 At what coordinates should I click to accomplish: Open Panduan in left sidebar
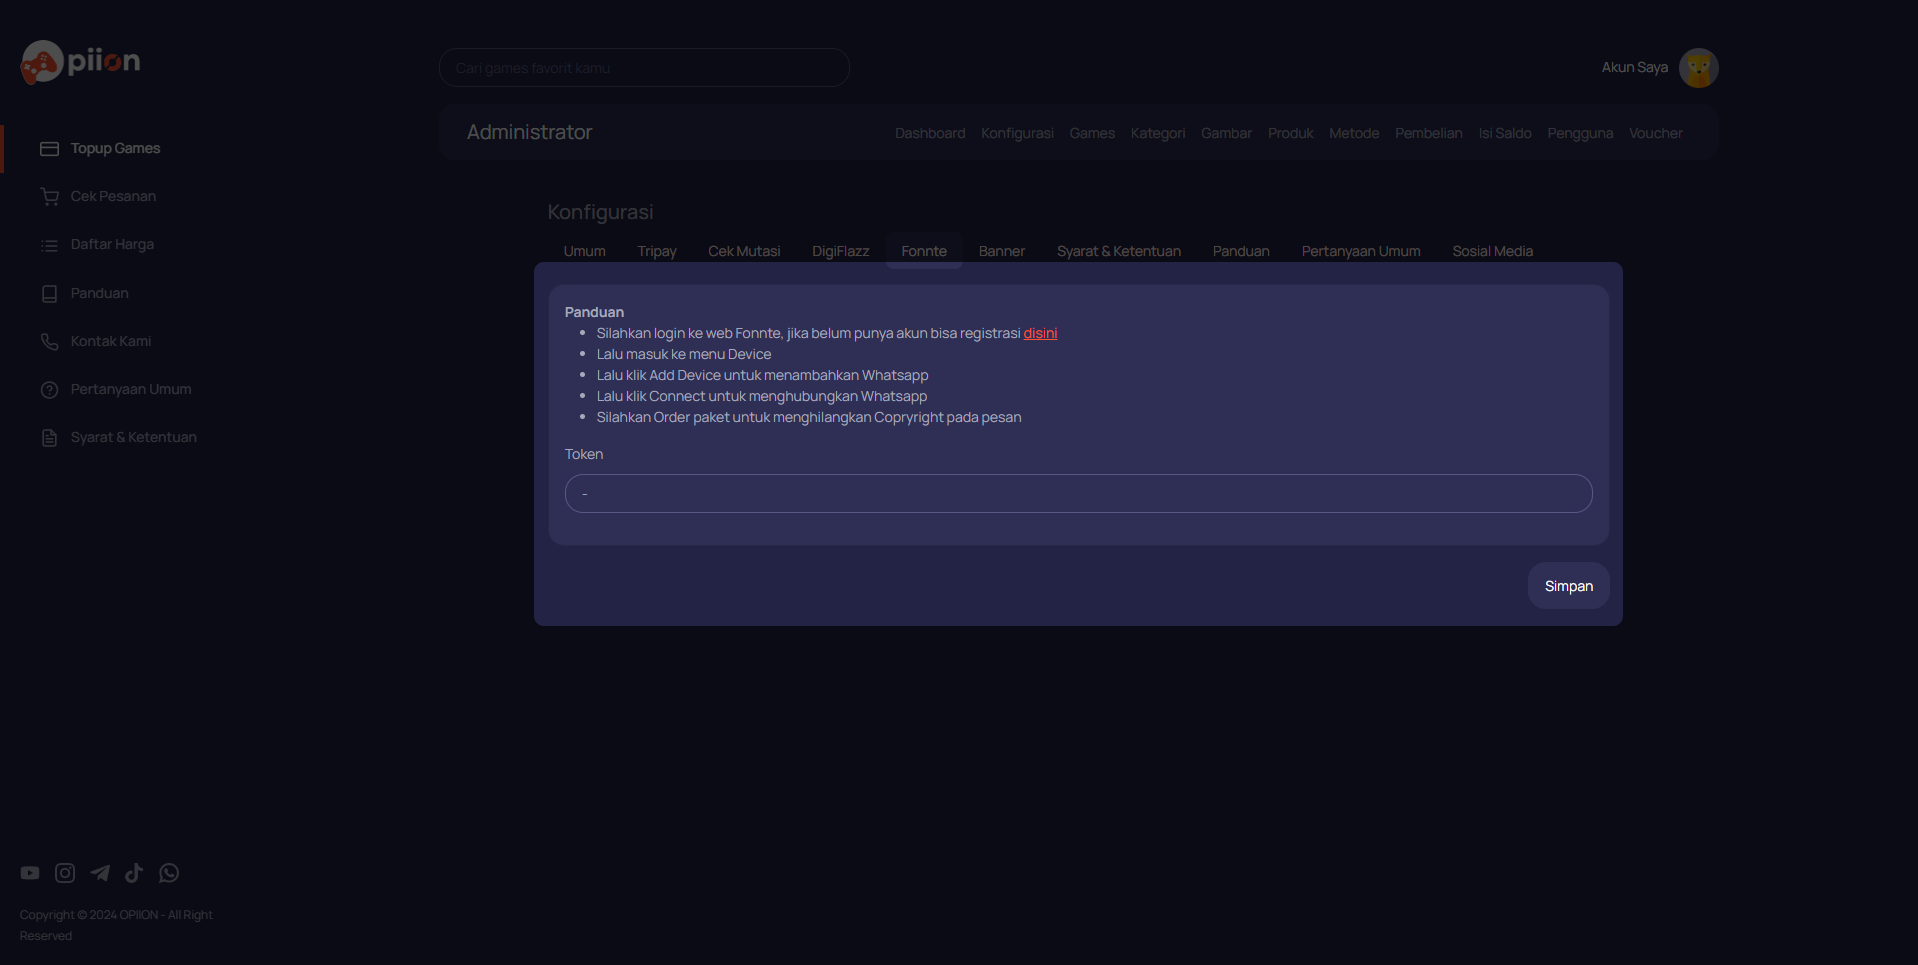pyautogui.click(x=99, y=293)
